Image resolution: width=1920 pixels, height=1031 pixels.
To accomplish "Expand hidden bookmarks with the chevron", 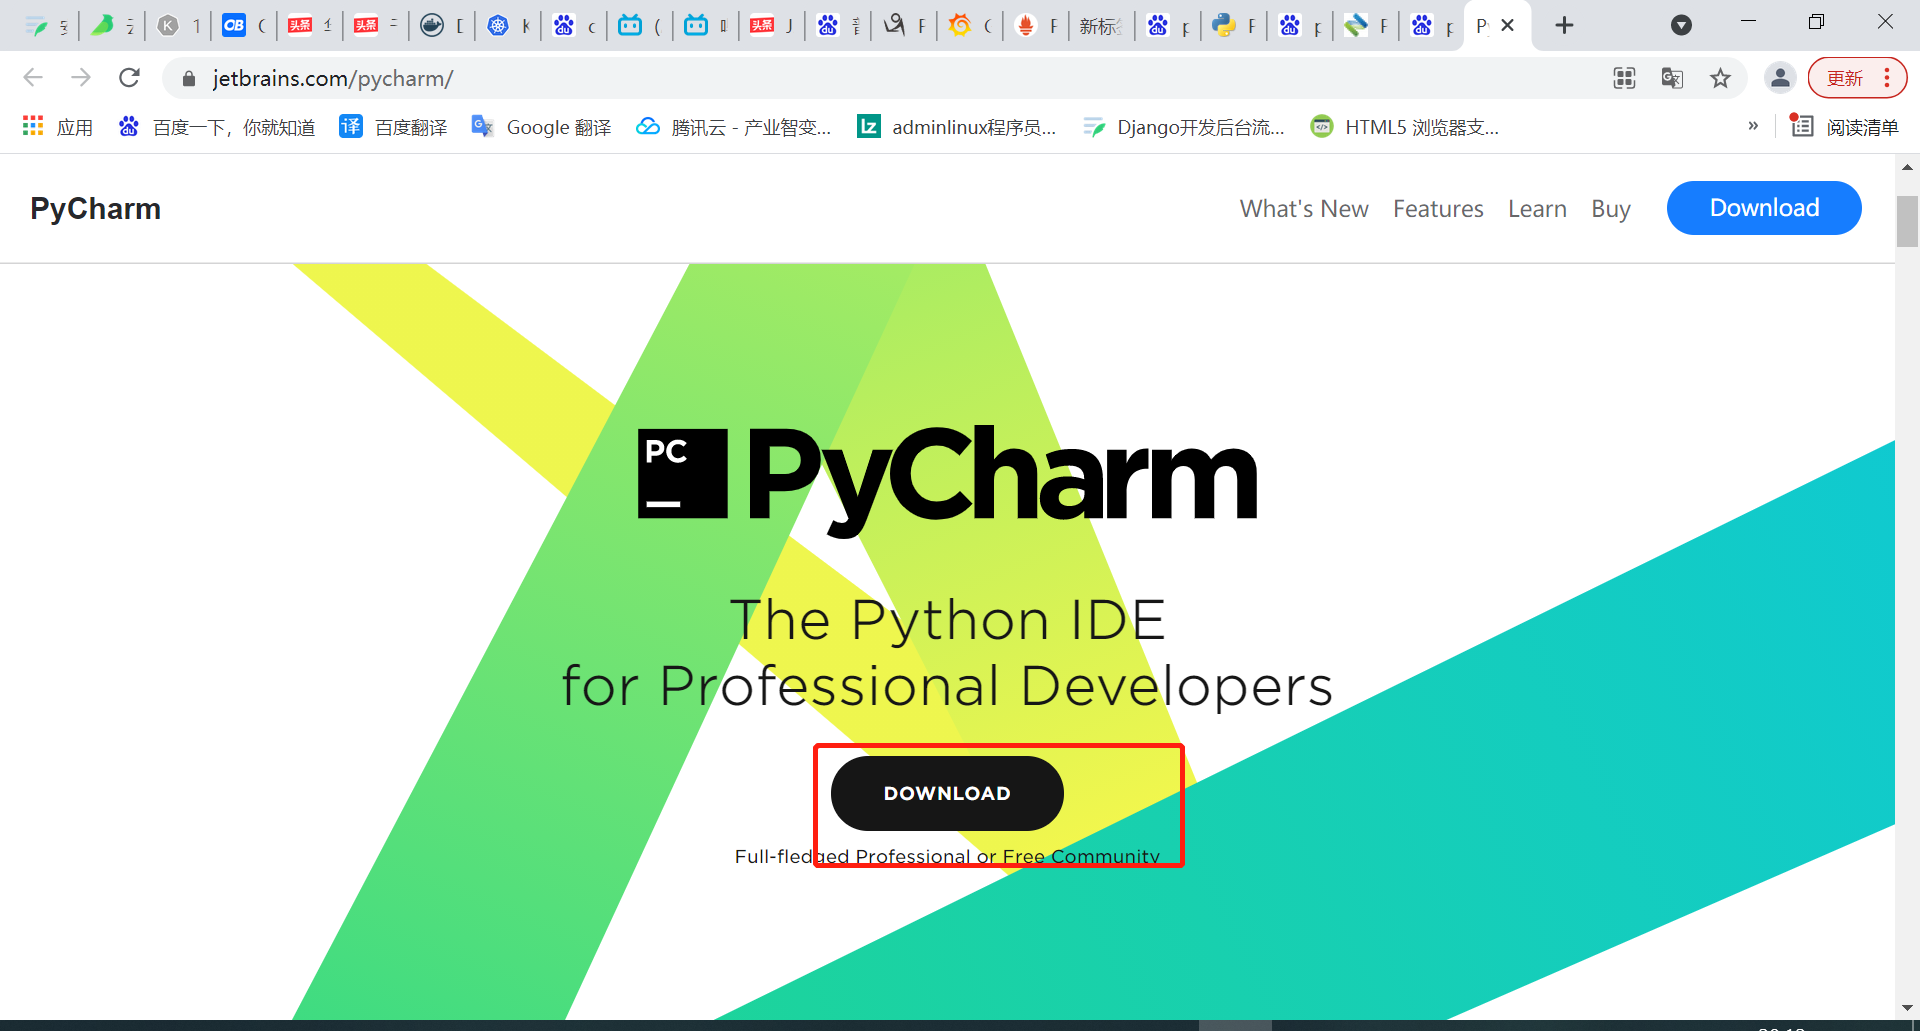I will click(x=1753, y=126).
